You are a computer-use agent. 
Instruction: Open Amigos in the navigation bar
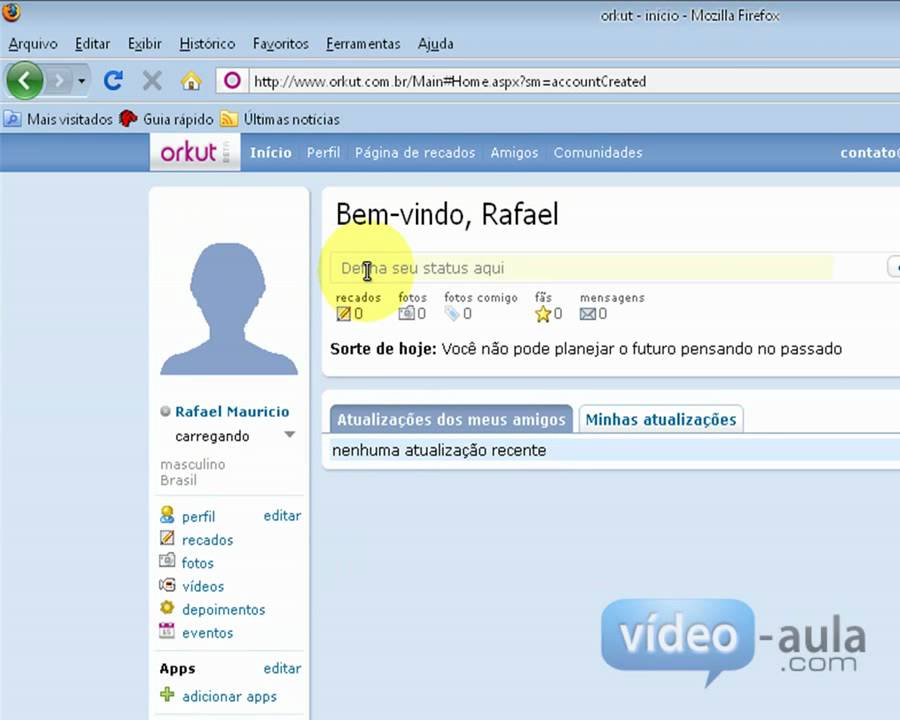coord(514,153)
